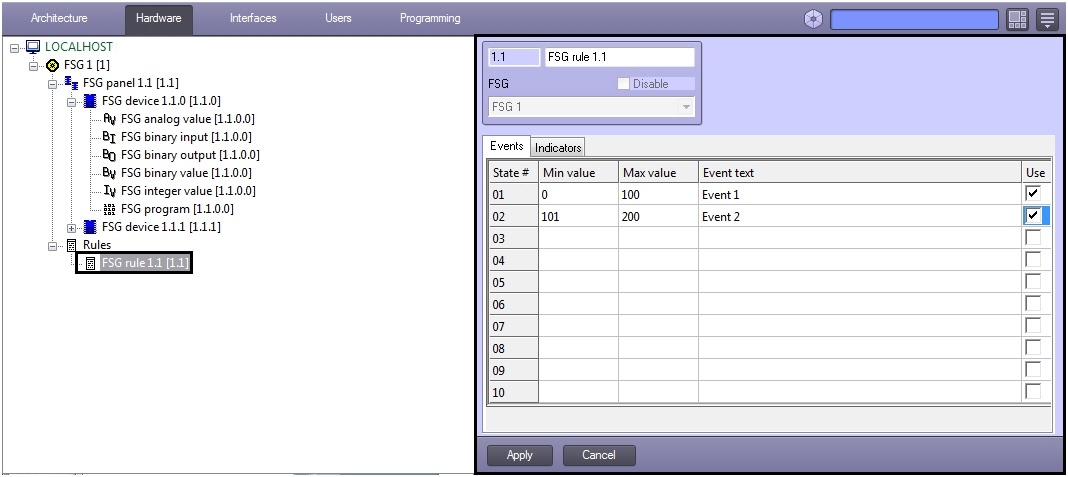Open the Interfaces tab
This screenshot has width=1068, height=477.
[253, 18]
